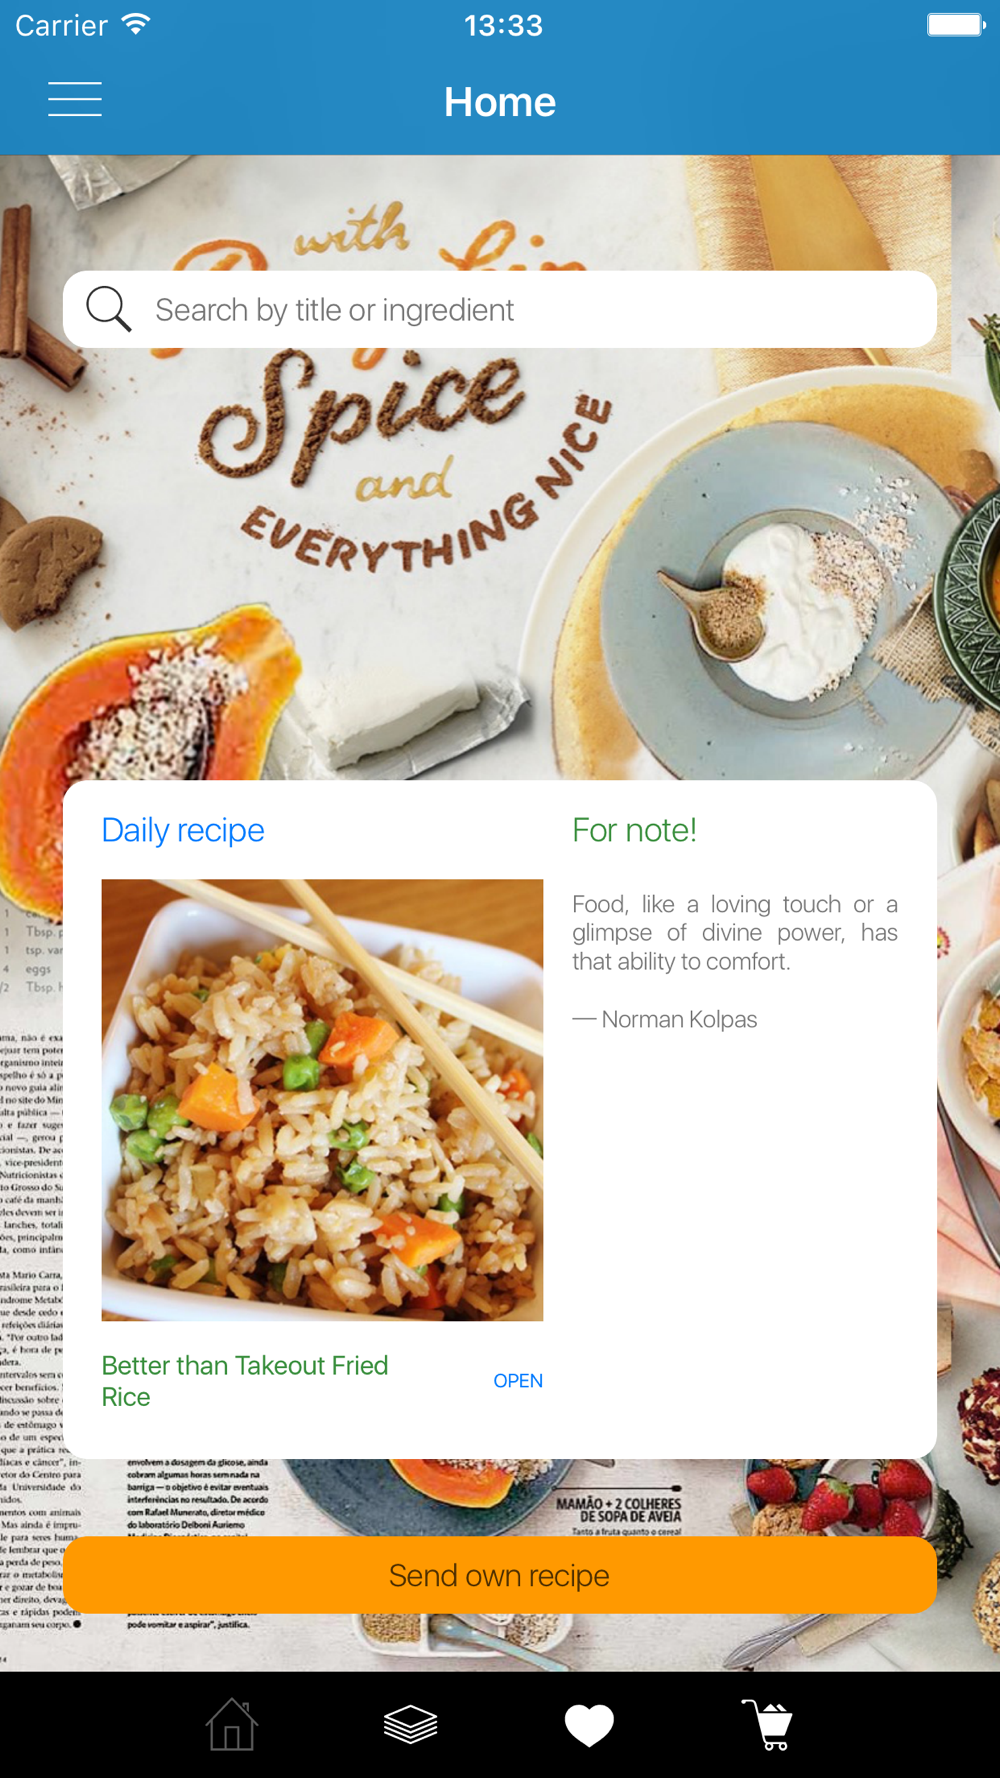Tap the magnifying glass search icon
The width and height of the screenshot is (1000, 1778).
[x=108, y=309]
